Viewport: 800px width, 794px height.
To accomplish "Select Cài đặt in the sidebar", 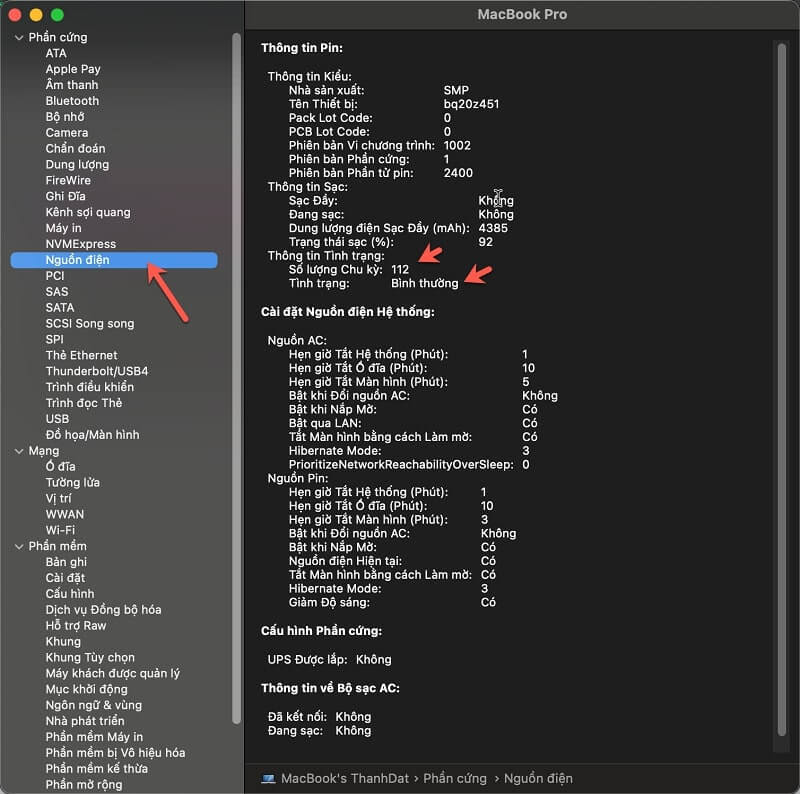I will click(65, 578).
